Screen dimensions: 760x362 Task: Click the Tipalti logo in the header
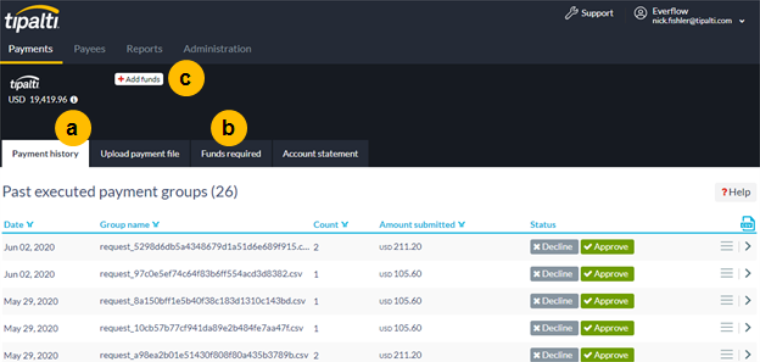coord(32,19)
